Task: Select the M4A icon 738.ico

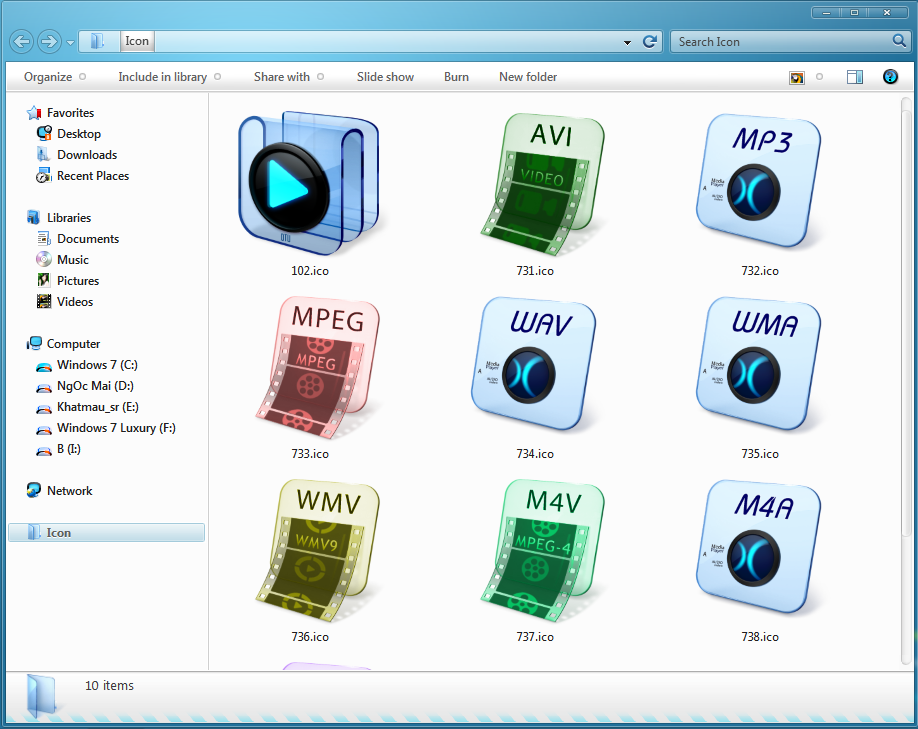Action: point(759,548)
